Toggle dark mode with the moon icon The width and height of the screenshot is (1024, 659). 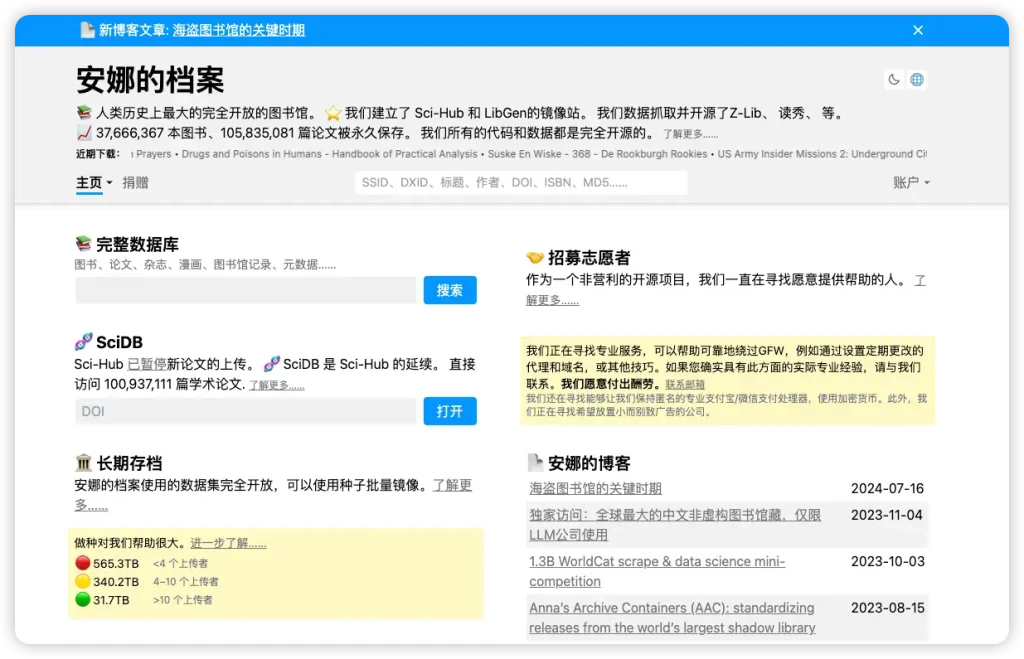[895, 79]
